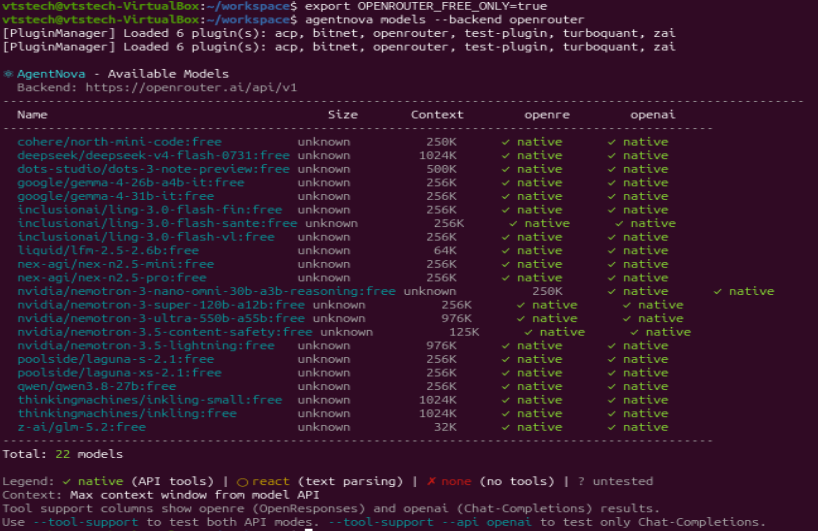Click google/gemma-4-31b-it:free model name

point(116,196)
